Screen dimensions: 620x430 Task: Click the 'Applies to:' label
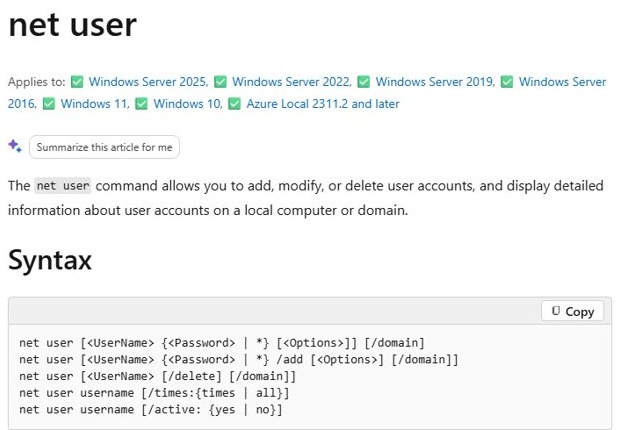coord(36,82)
